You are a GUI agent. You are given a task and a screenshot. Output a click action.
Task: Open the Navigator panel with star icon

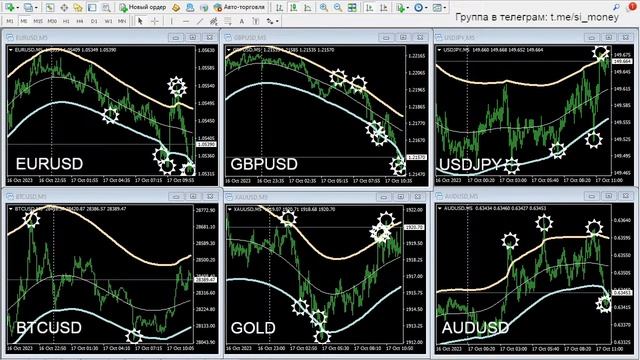[x=78, y=7]
